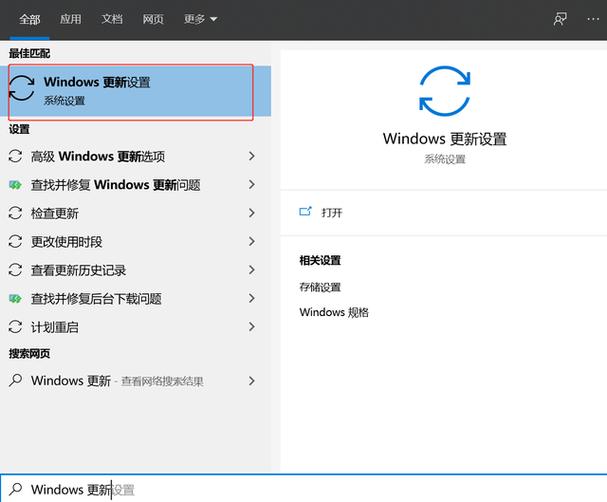This screenshot has width=607, height=502.
Task: Click the sync icon beside 检查更新
Action: pyautogui.click(x=15, y=213)
